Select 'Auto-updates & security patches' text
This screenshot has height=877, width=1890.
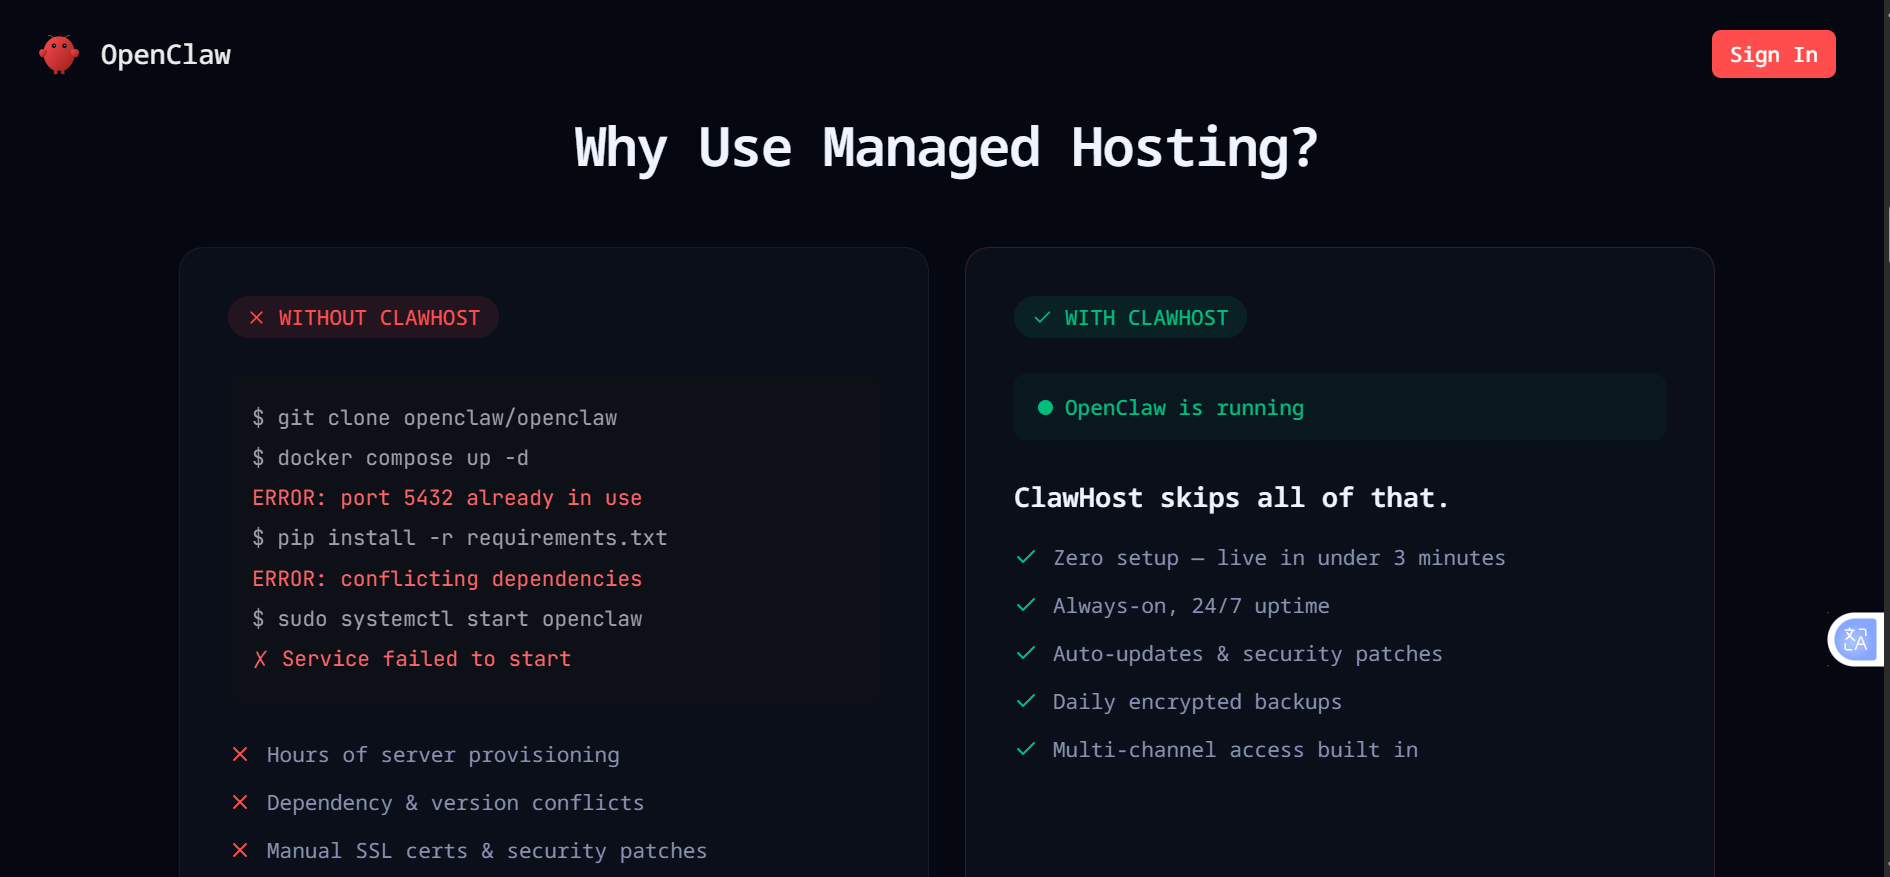coord(1247,654)
